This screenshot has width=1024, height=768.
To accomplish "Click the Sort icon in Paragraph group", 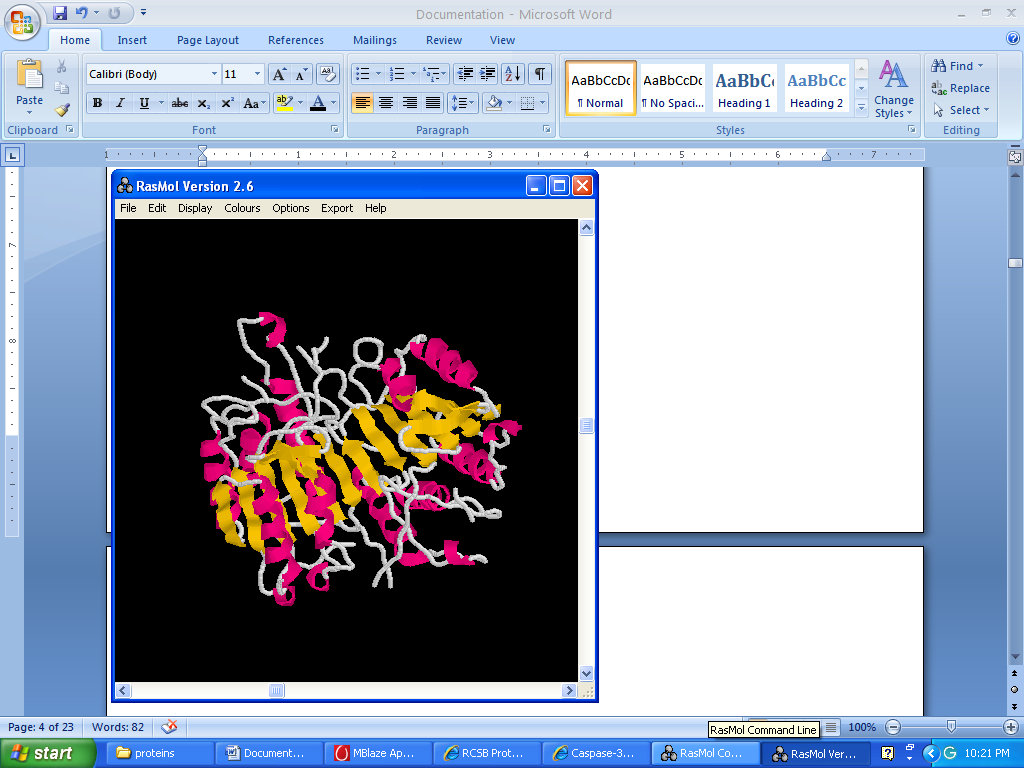I will click(512, 74).
